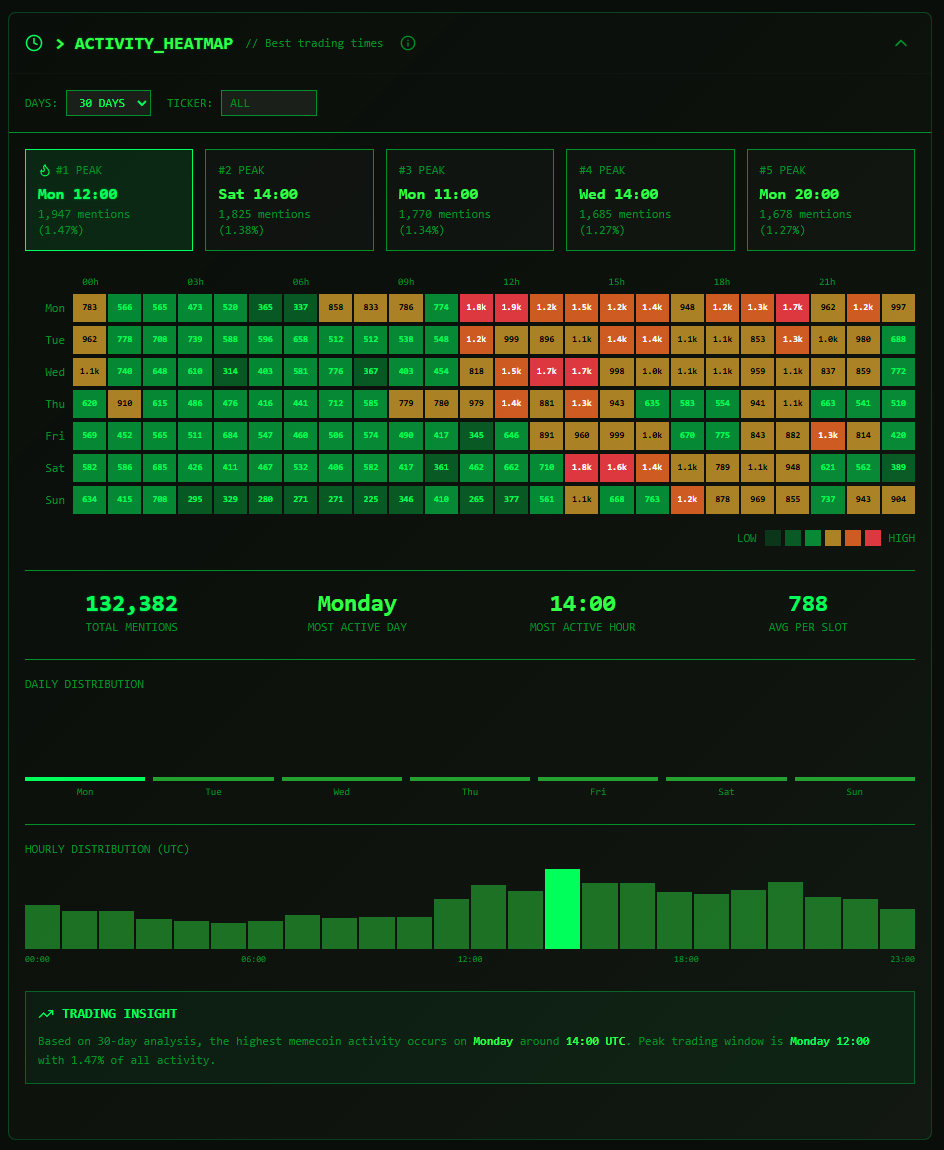Click the Thu row 910 heatmap cell
Viewport: 944px width, 1150px height.
coord(125,404)
